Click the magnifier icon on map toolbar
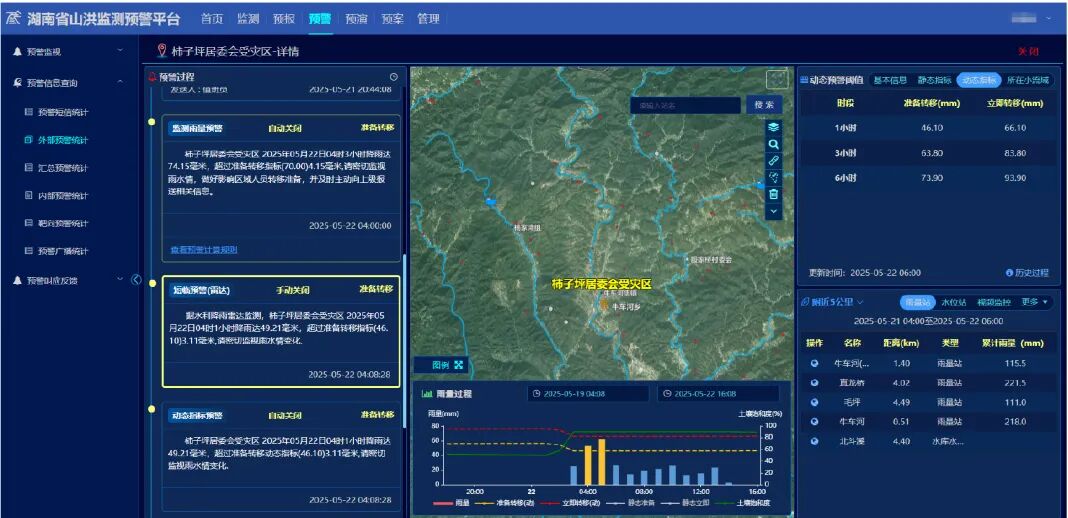The image size is (1068, 518). [773, 144]
